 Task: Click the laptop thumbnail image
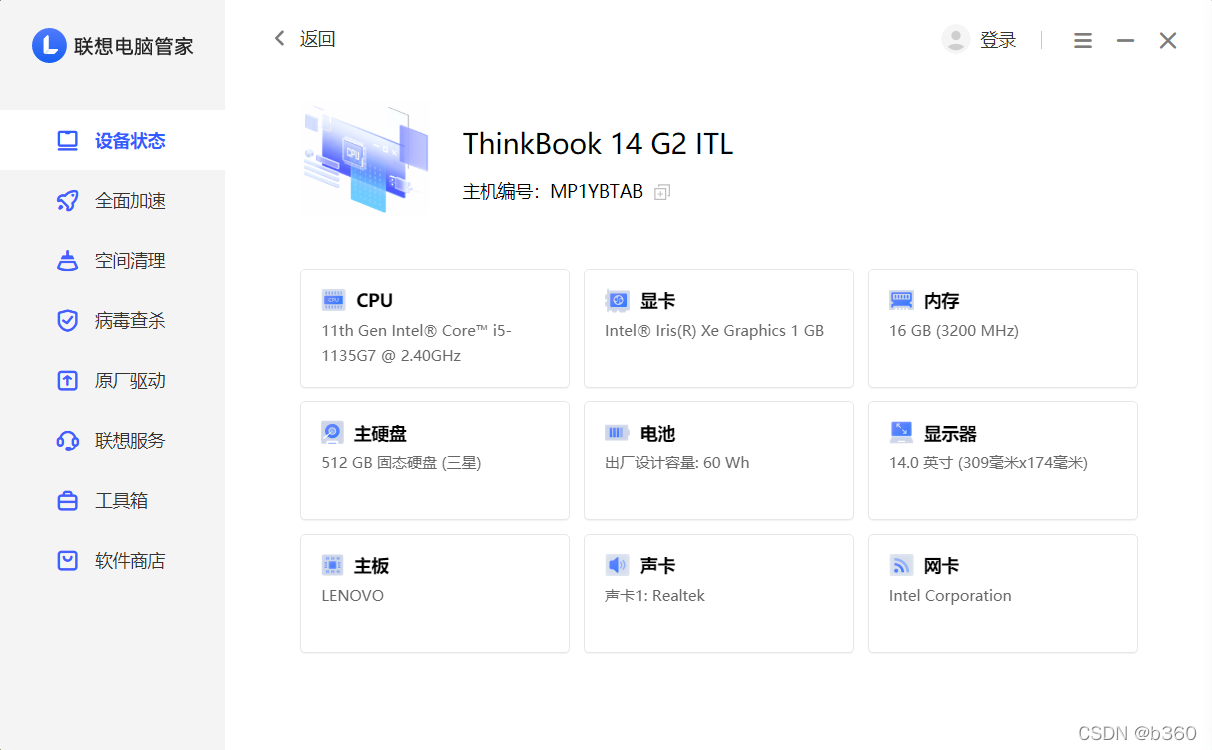(x=366, y=158)
